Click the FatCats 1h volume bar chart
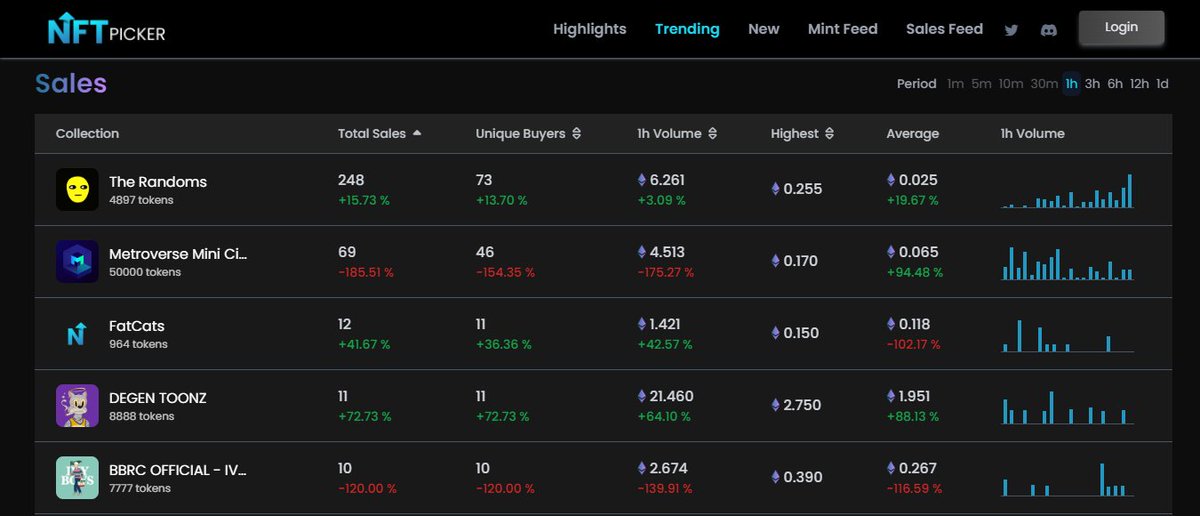 pyautogui.click(x=1068, y=334)
